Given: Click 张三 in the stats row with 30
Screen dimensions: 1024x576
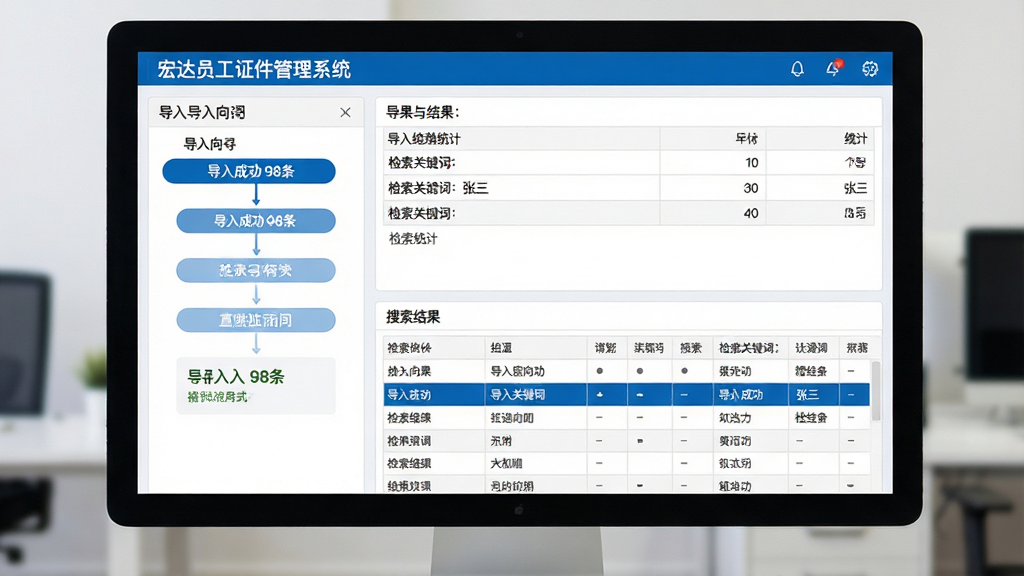Looking at the screenshot, I should [856, 188].
